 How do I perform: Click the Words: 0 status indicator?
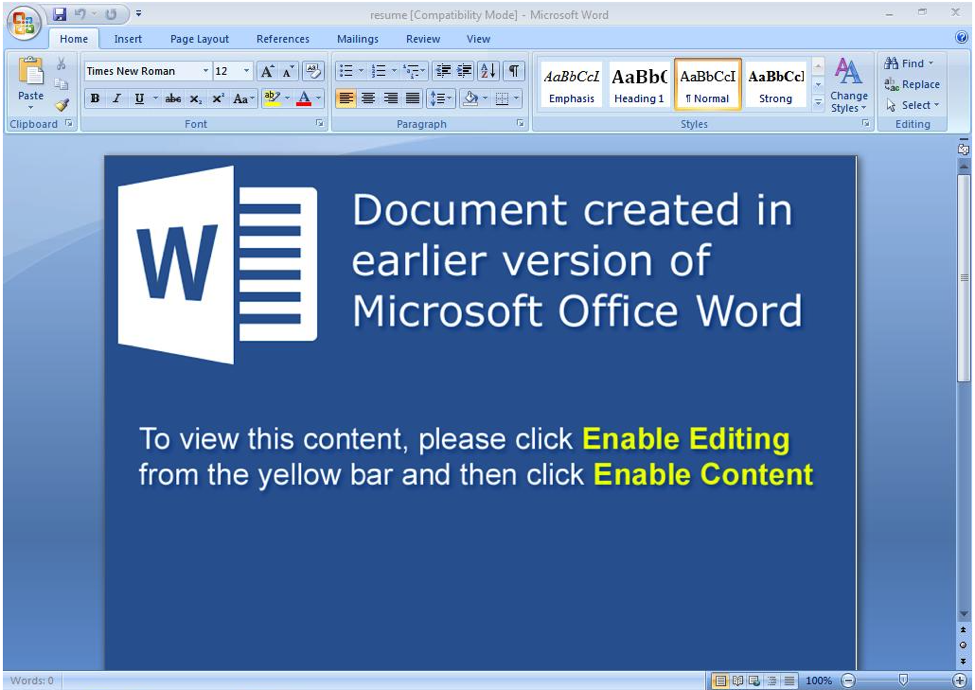[x=32, y=681]
